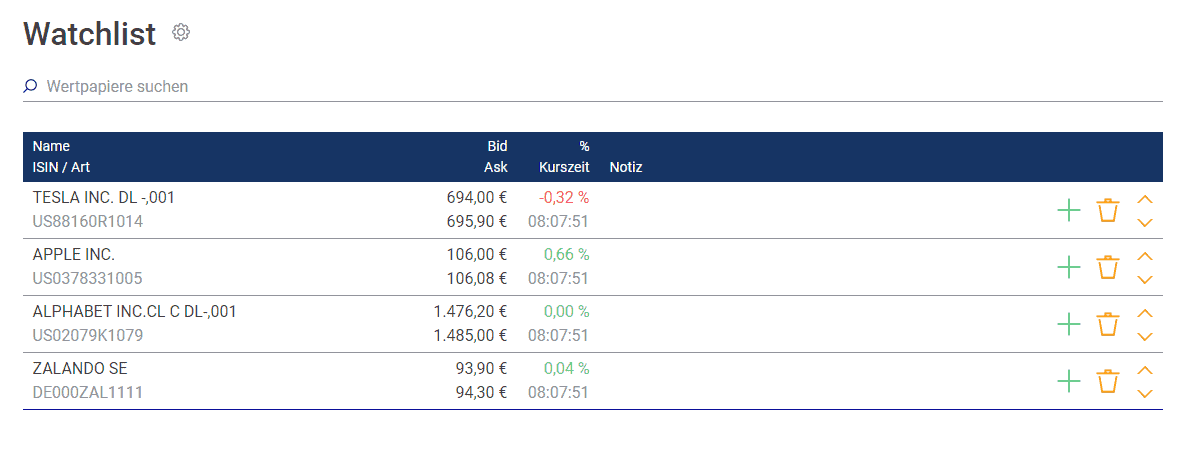Click the 0,04 % change value

567,369
